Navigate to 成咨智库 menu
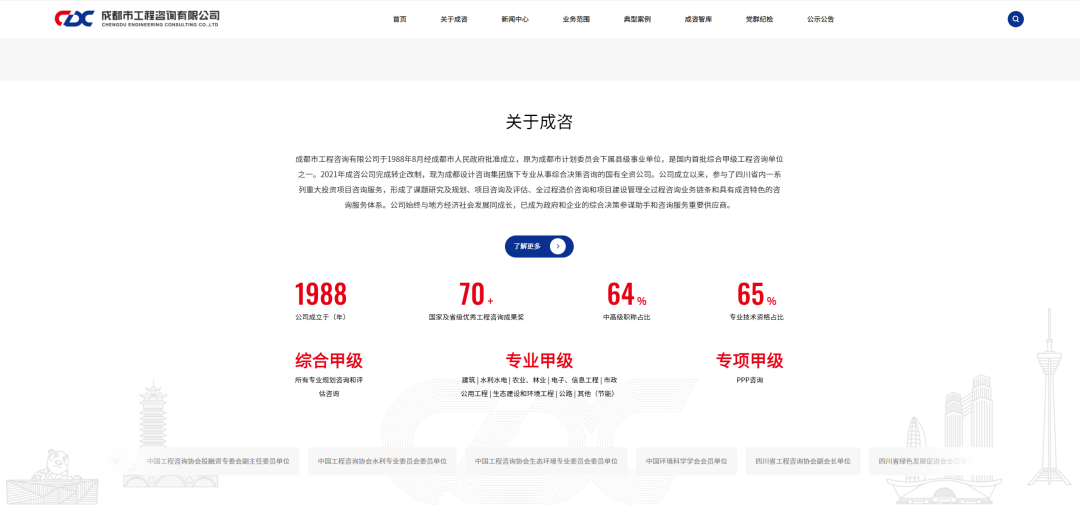 pos(698,19)
